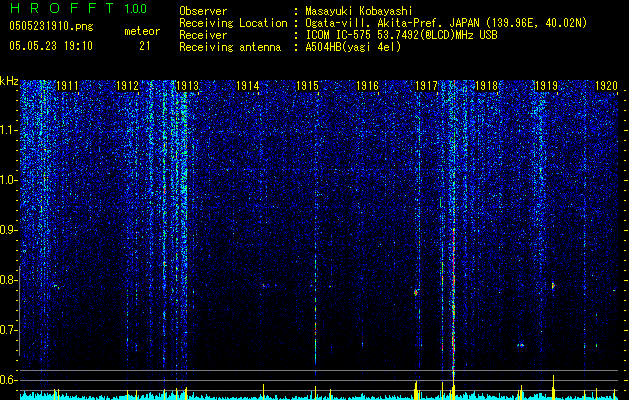Click the meteor echo spot at 1919
The width and height of the screenshot is (629, 400).
553,286
